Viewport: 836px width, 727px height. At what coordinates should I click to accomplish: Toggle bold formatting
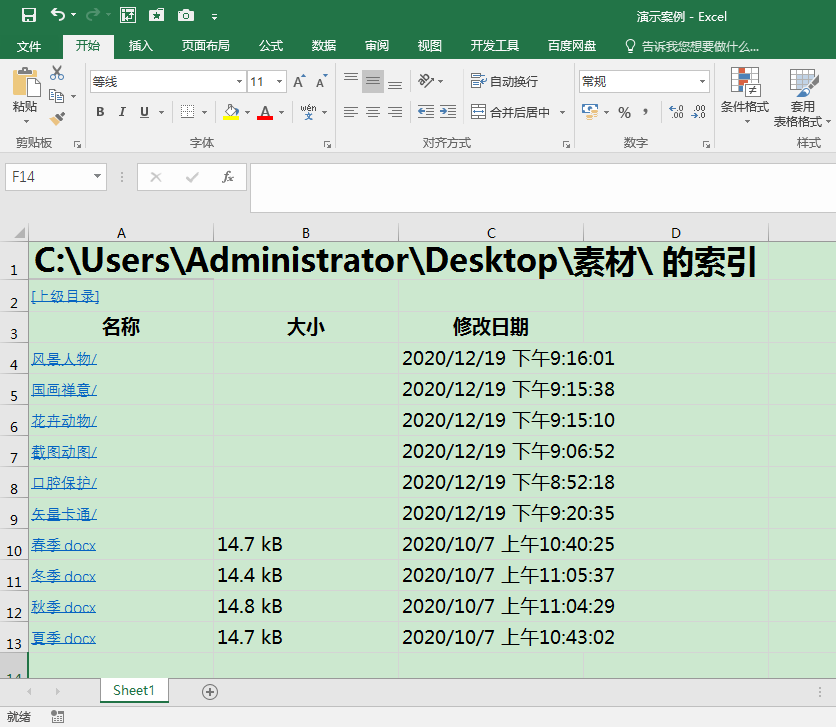tap(100, 111)
